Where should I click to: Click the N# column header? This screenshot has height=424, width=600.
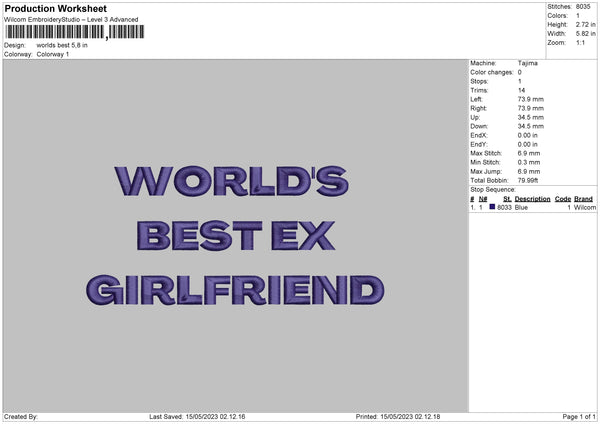483,199
